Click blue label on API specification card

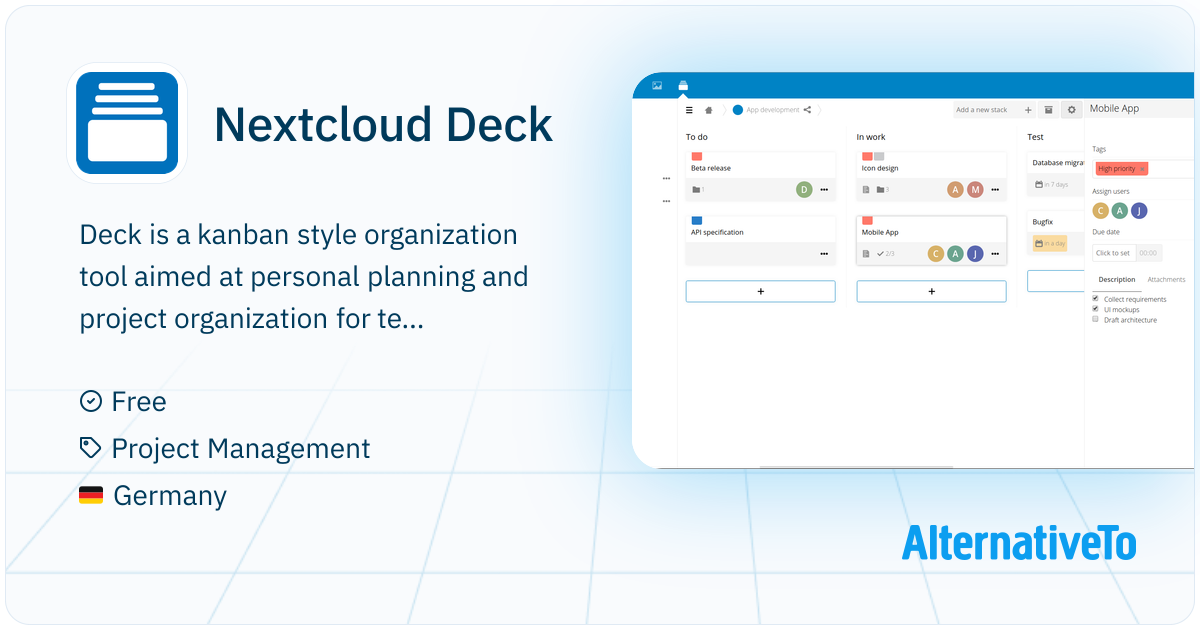[x=696, y=220]
